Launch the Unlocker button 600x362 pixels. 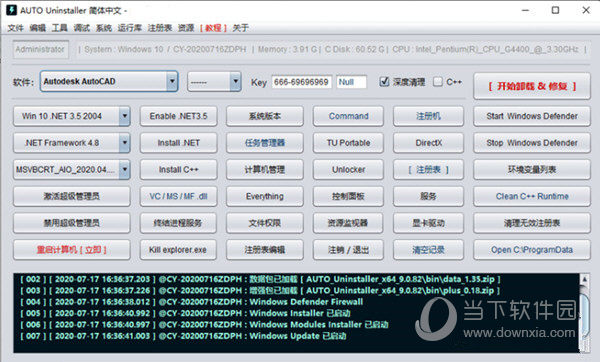(348, 170)
